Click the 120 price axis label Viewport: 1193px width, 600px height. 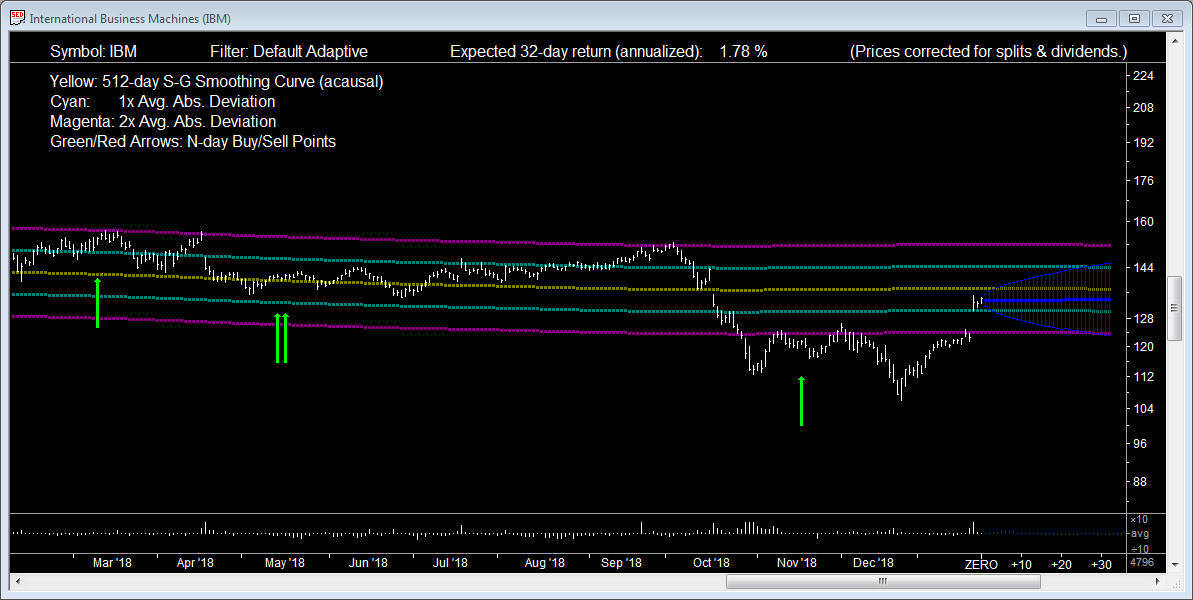click(1144, 347)
